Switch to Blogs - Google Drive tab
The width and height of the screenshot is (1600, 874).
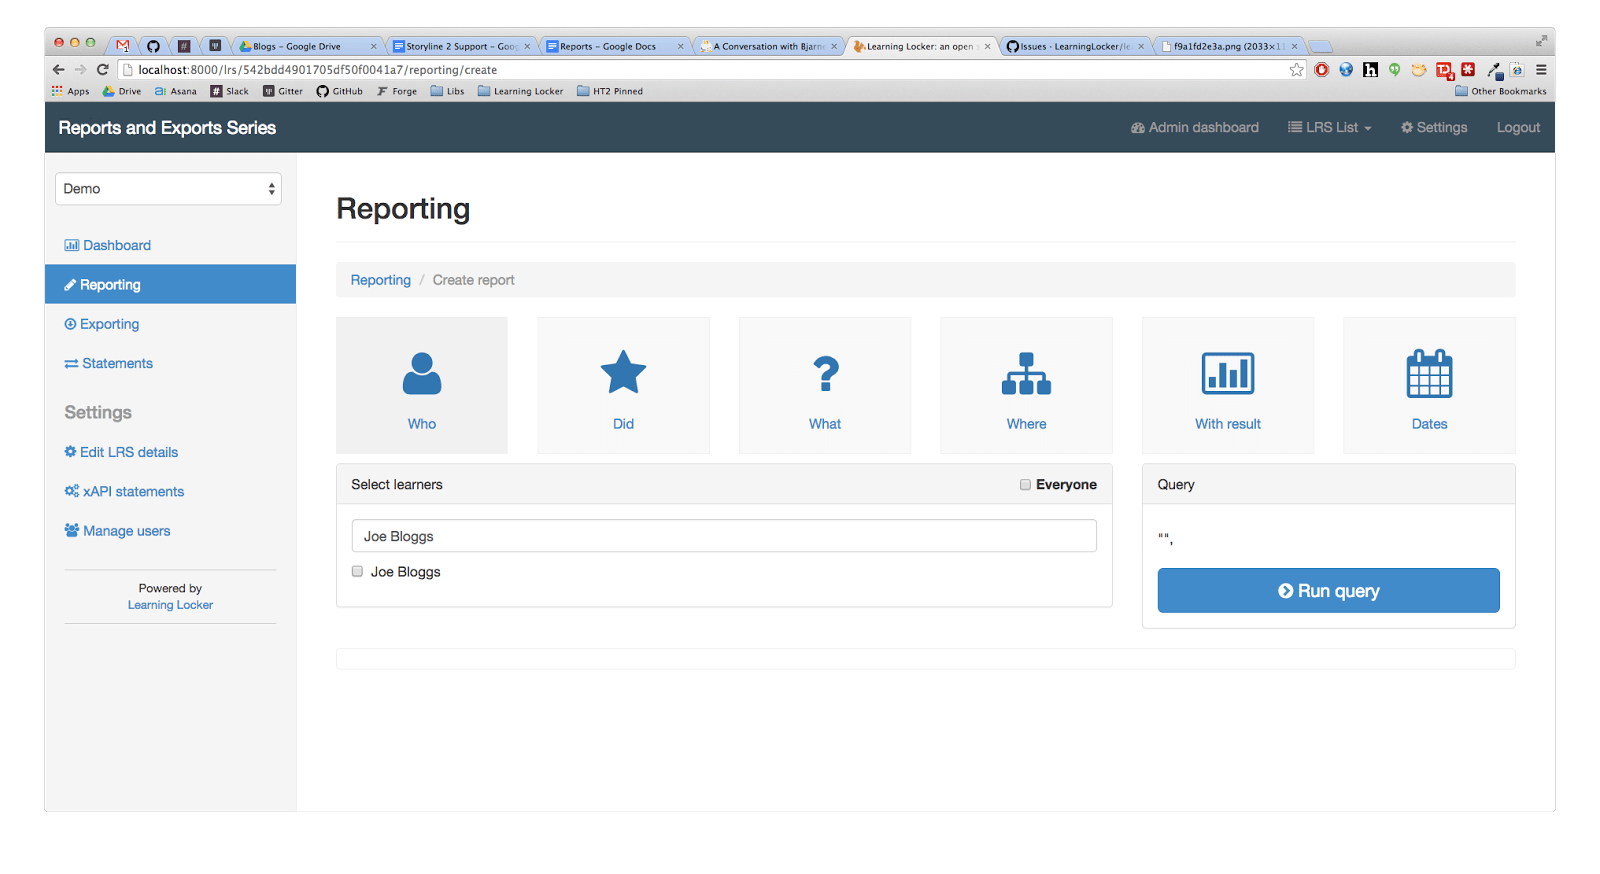point(305,46)
